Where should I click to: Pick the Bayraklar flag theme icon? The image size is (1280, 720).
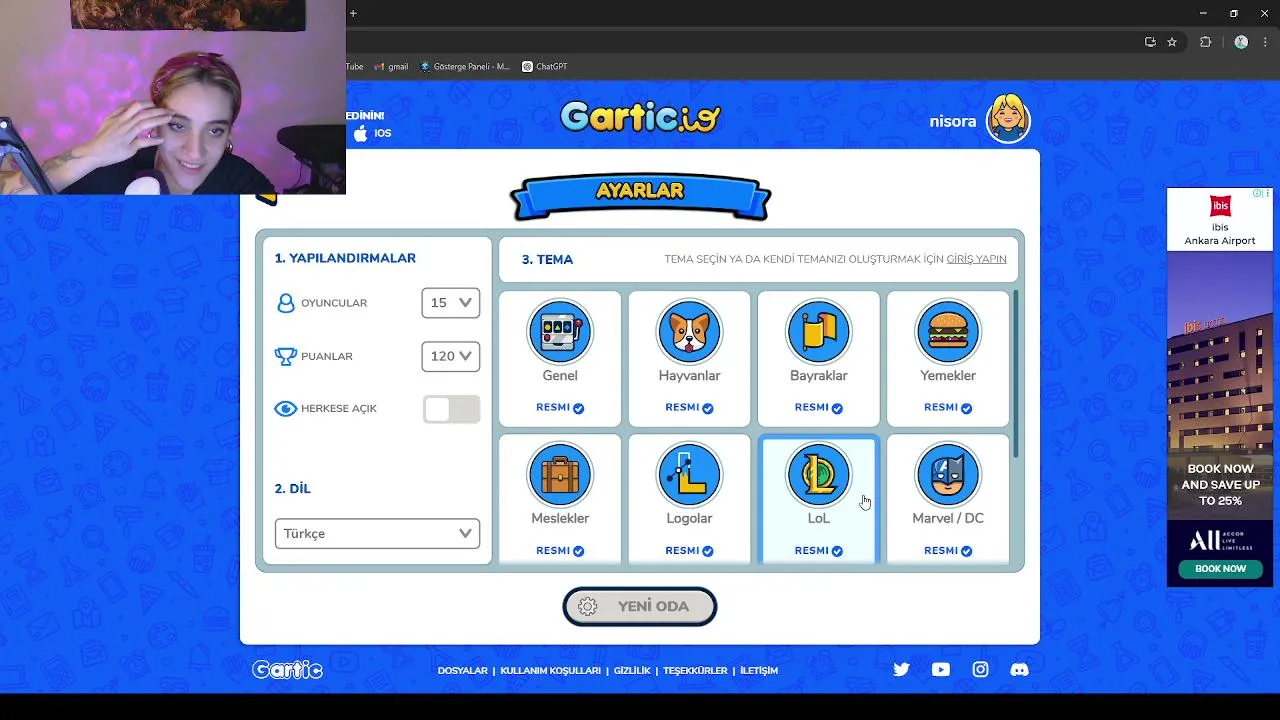tap(819, 332)
